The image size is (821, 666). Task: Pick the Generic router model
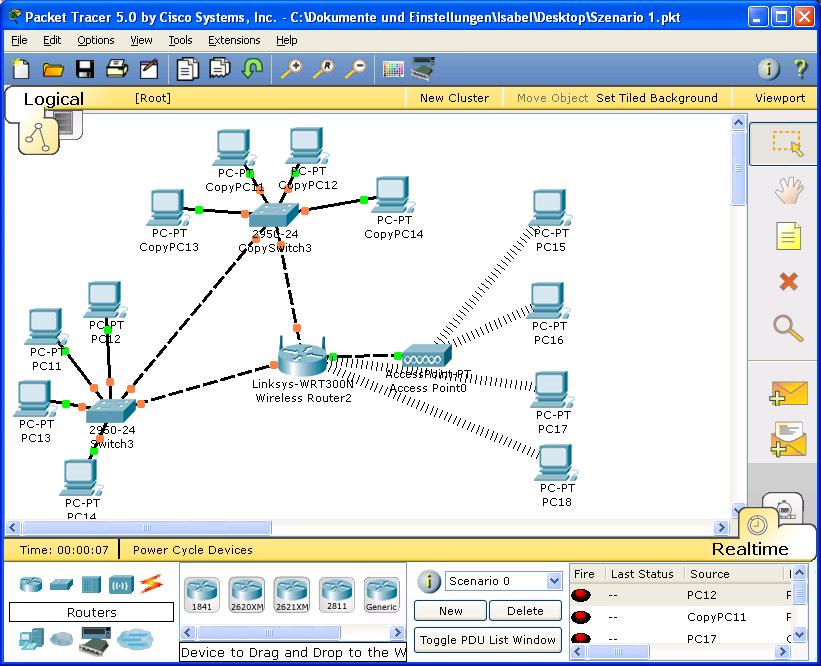(x=381, y=595)
